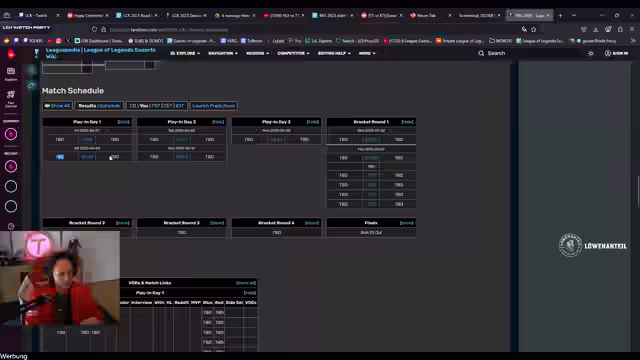Open the Fan Central sidebar icon
This screenshot has height=360, width=640.
click(x=11, y=98)
